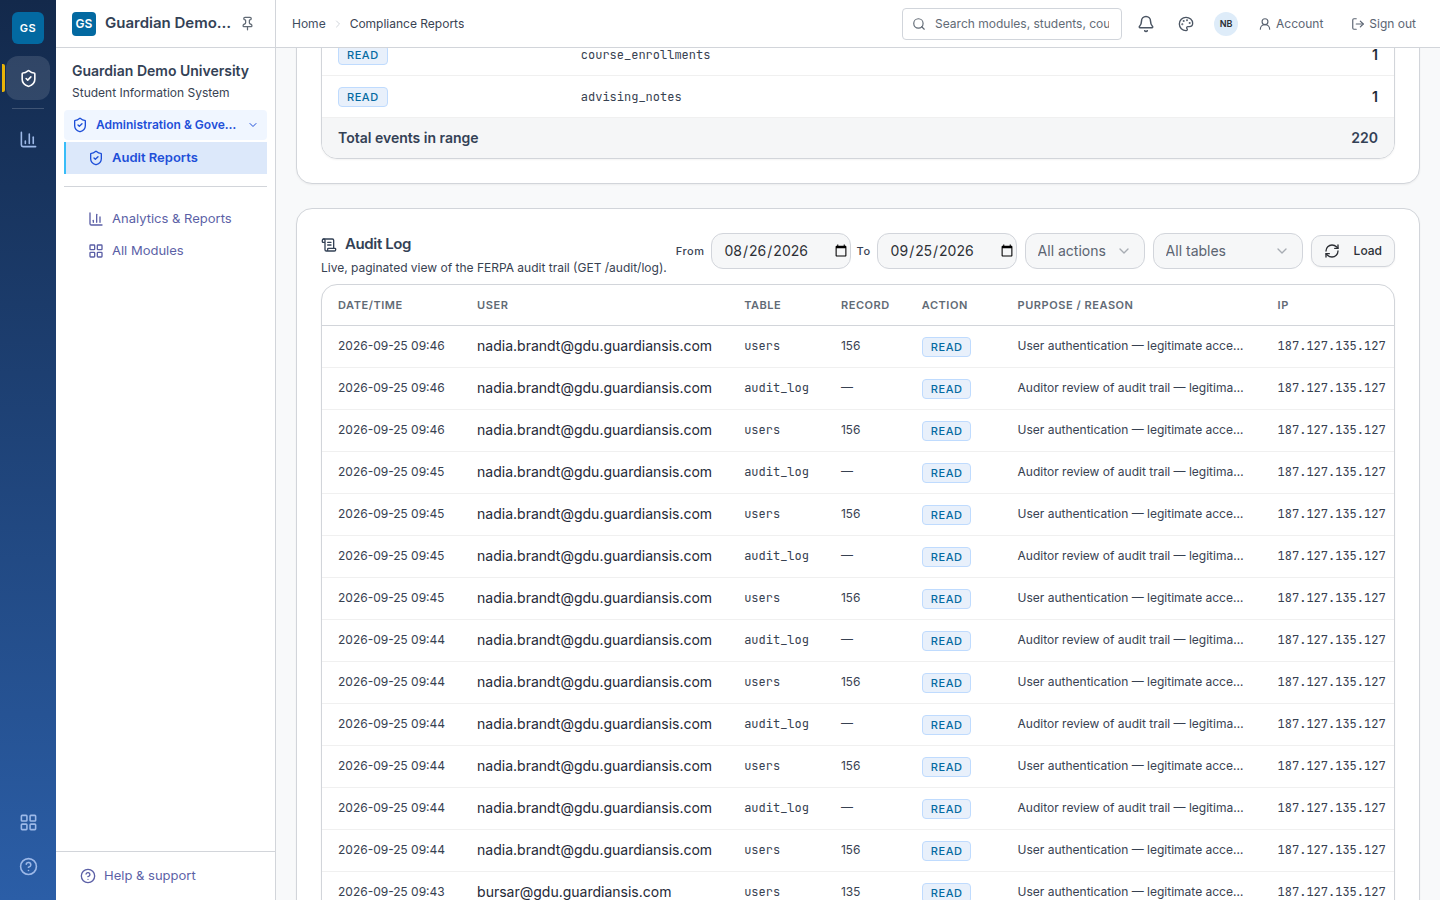The width and height of the screenshot is (1440, 900).
Task: Click Total events in range label
Action: pos(408,138)
